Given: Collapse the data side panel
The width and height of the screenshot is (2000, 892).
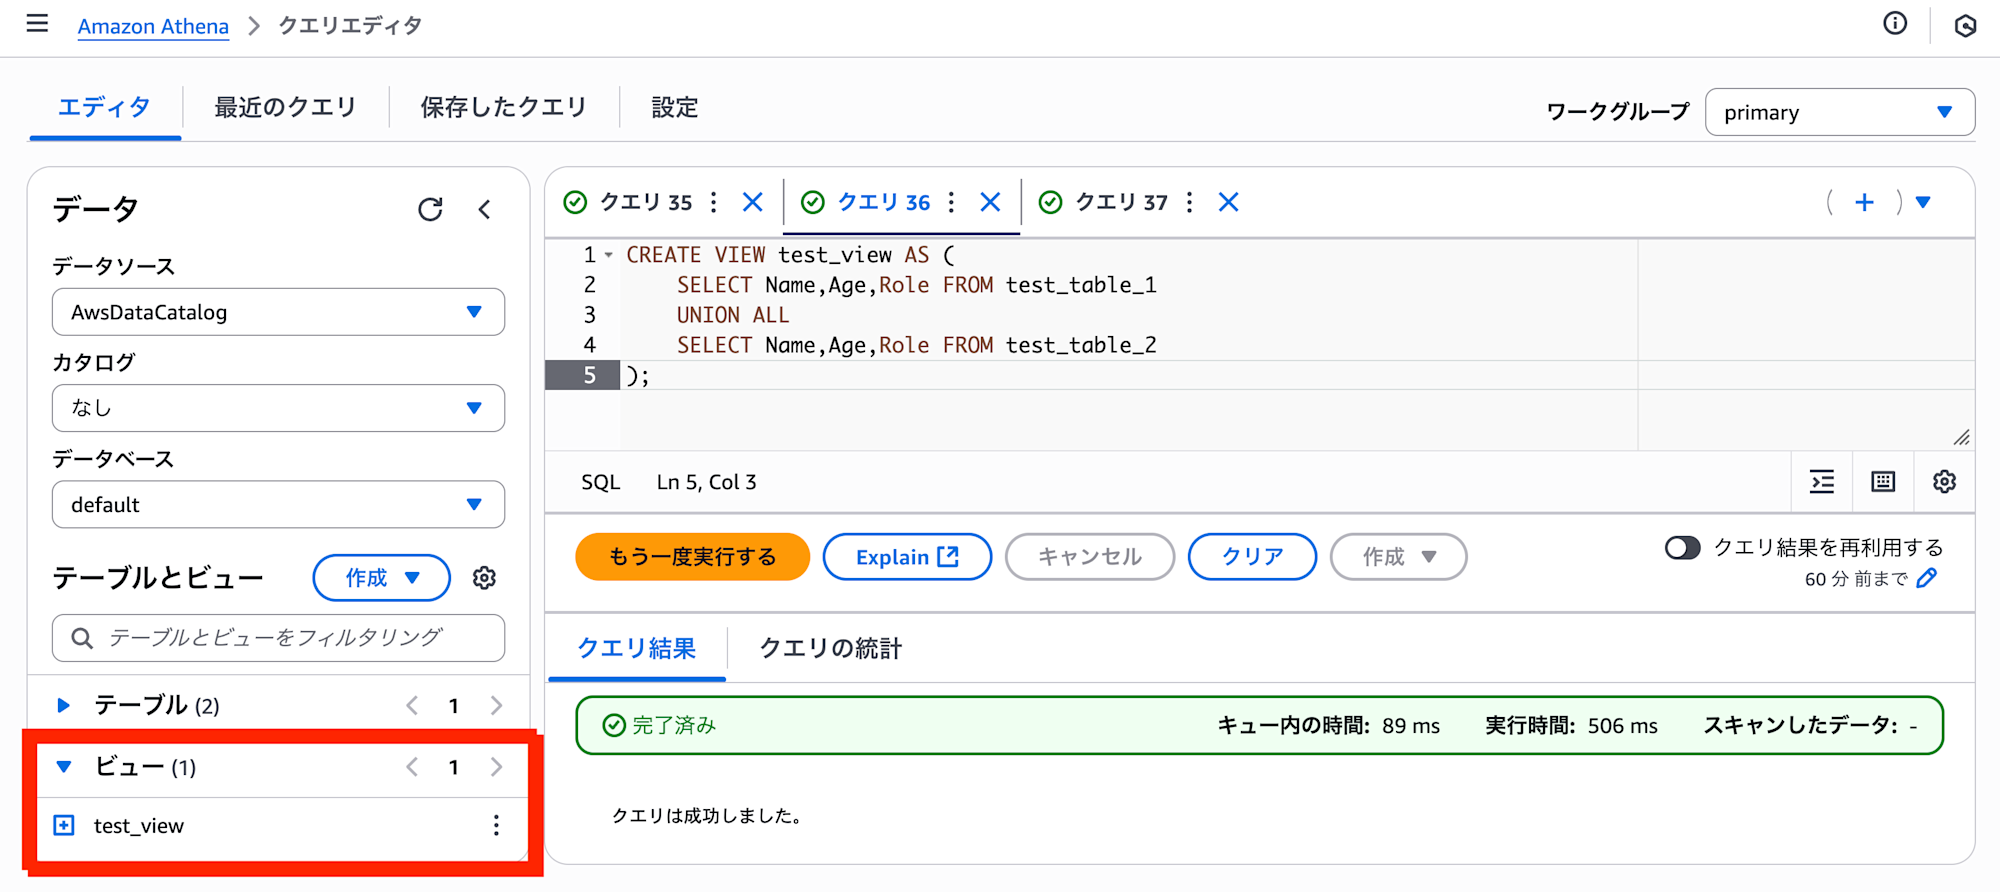Looking at the screenshot, I should (485, 209).
